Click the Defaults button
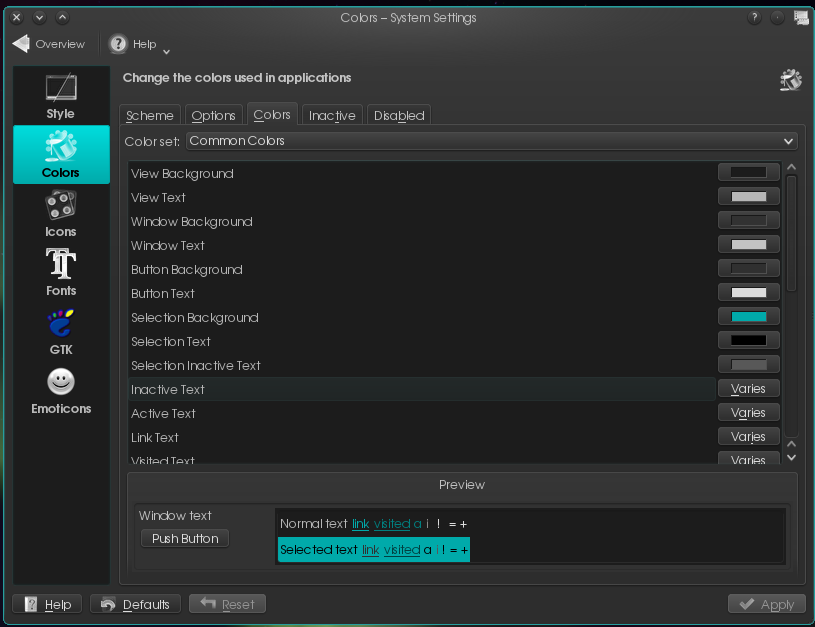This screenshot has height=627, width=815. [x=136, y=604]
